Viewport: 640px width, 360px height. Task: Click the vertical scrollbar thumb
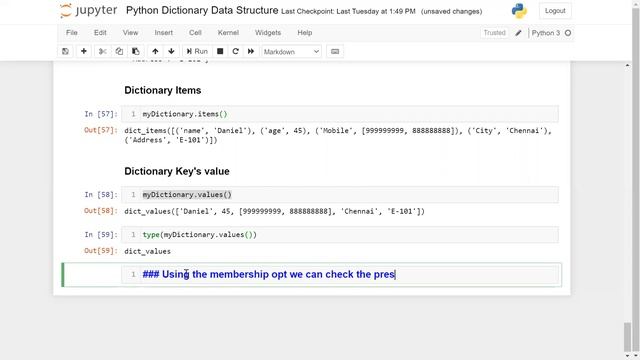coord(627,336)
